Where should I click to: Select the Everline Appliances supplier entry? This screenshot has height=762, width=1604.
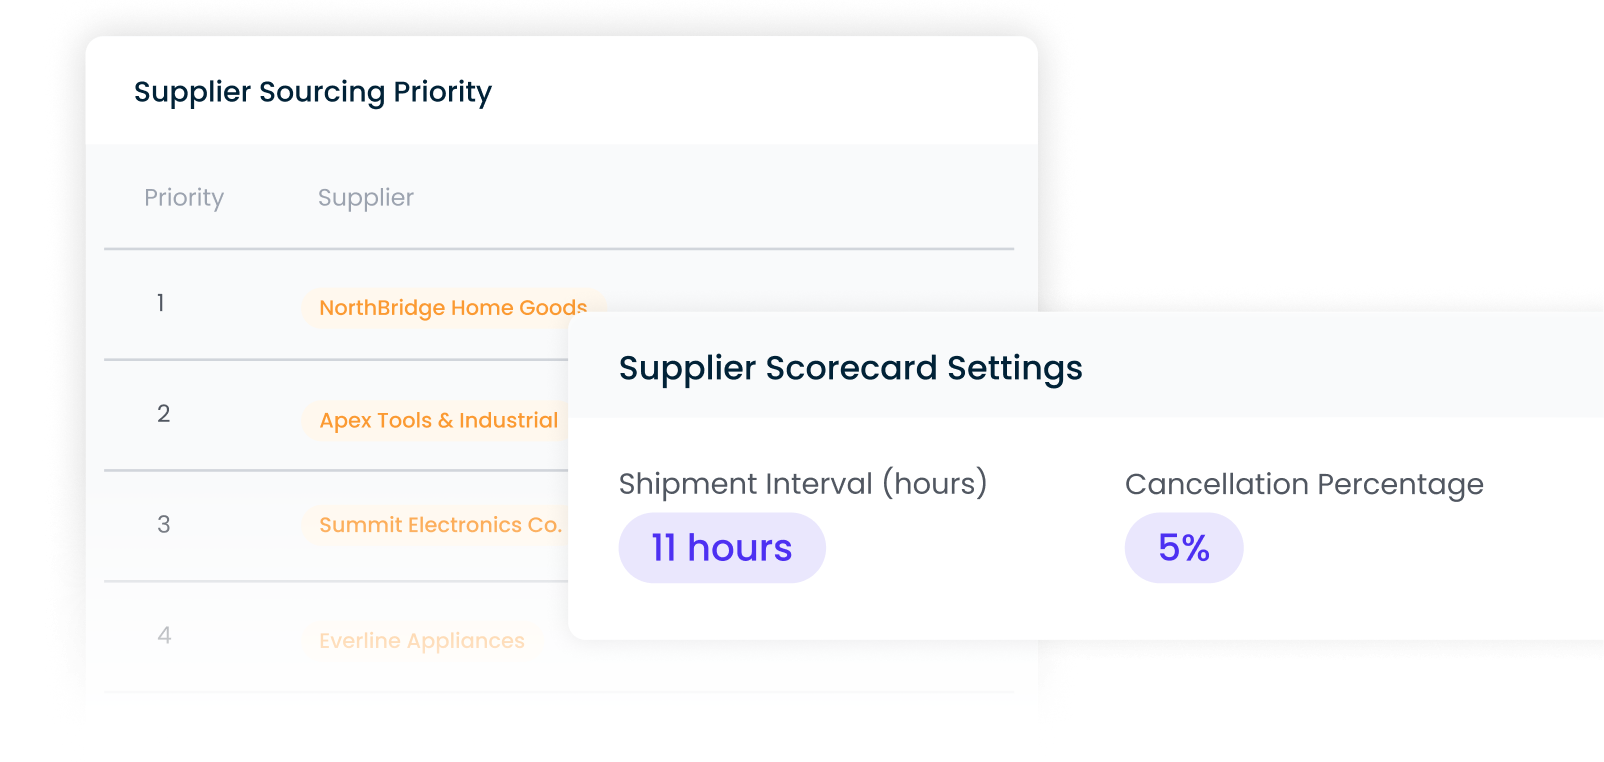coord(421,641)
